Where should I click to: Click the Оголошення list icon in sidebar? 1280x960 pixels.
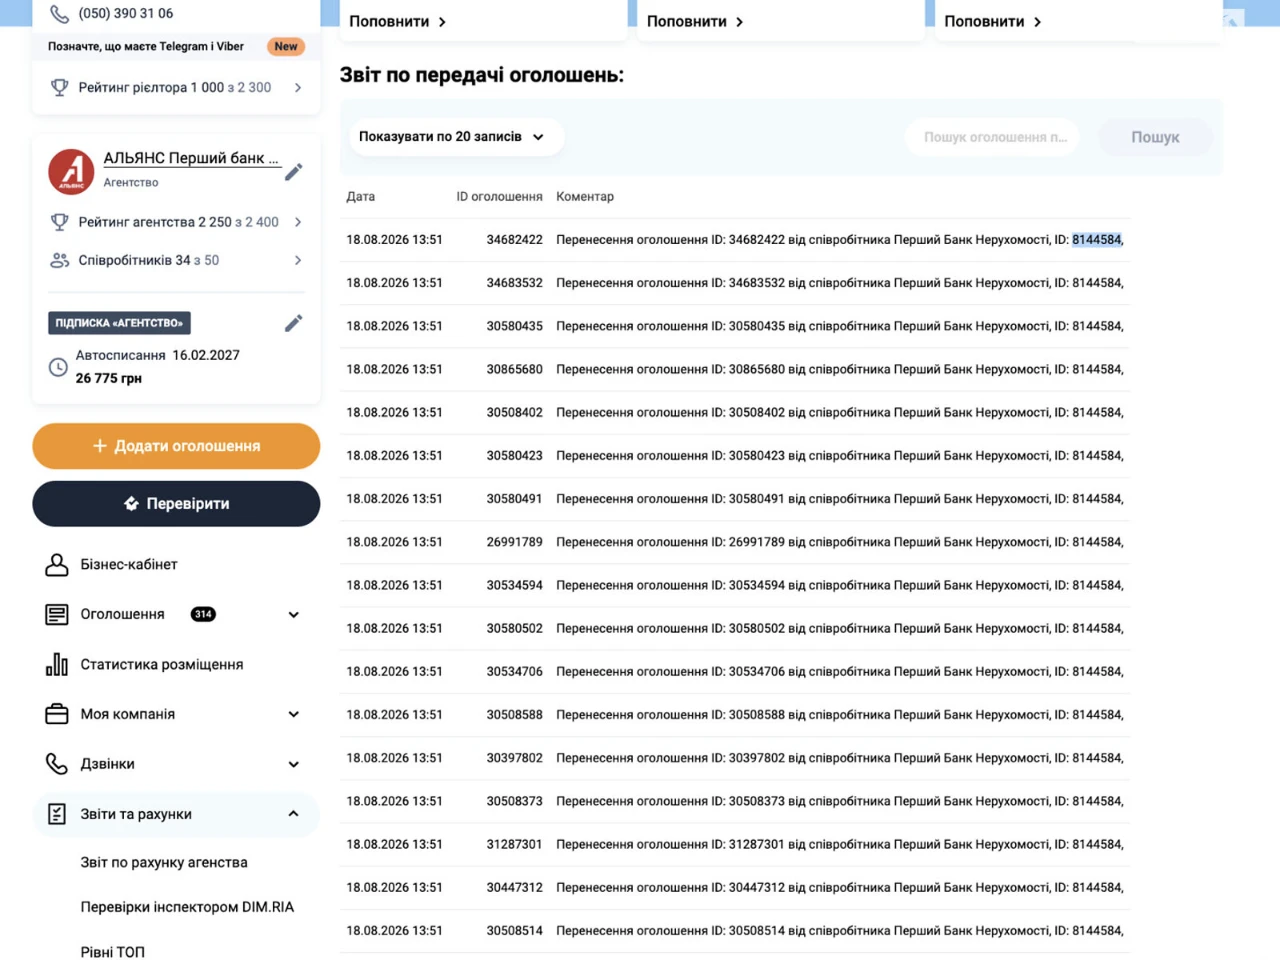point(57,614)
